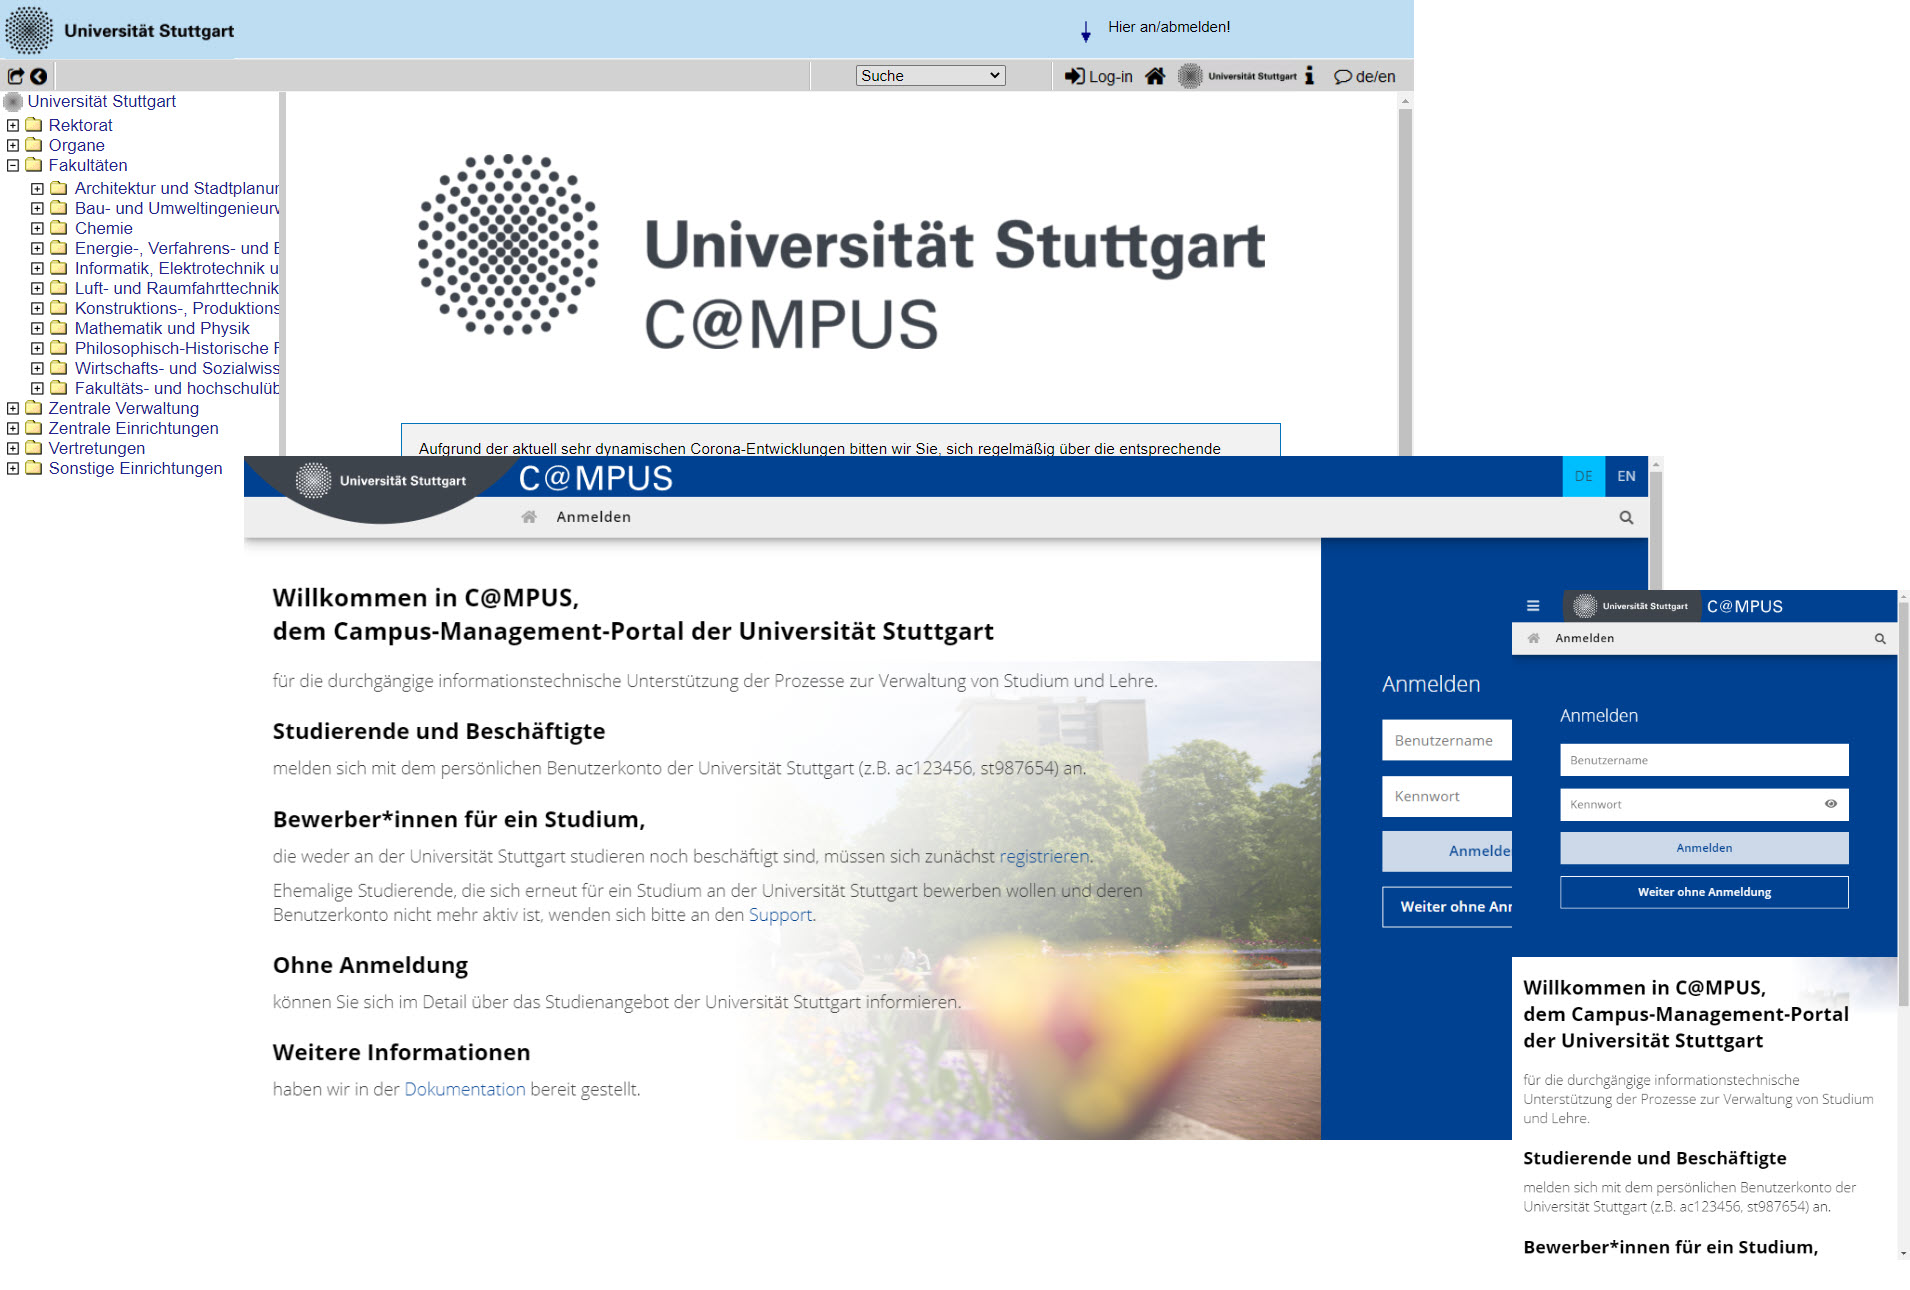Click Benutzername field in desktop login panel
Screen dimensions: 1910x1290
pos(1447,740)
